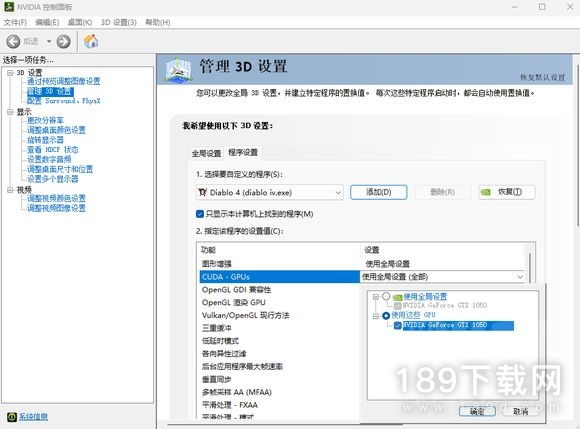Click the Diablo 4 program icon

pos(202,192)
